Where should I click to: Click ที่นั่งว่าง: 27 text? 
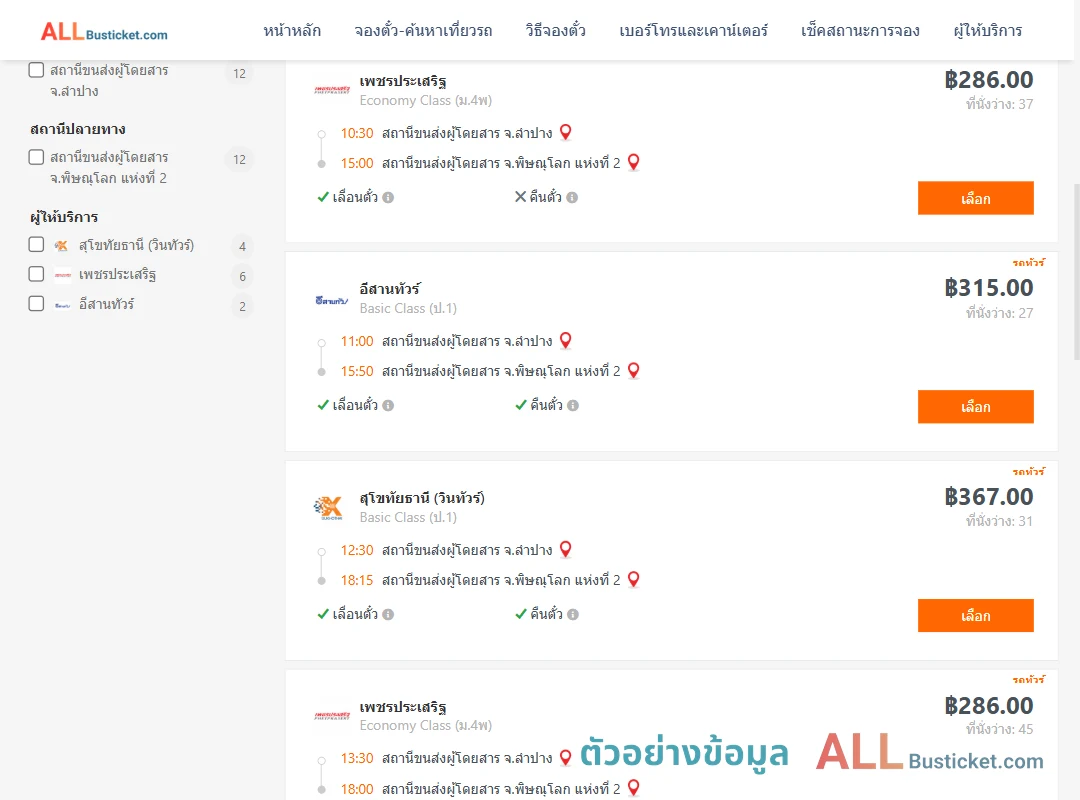coord(999,313)
